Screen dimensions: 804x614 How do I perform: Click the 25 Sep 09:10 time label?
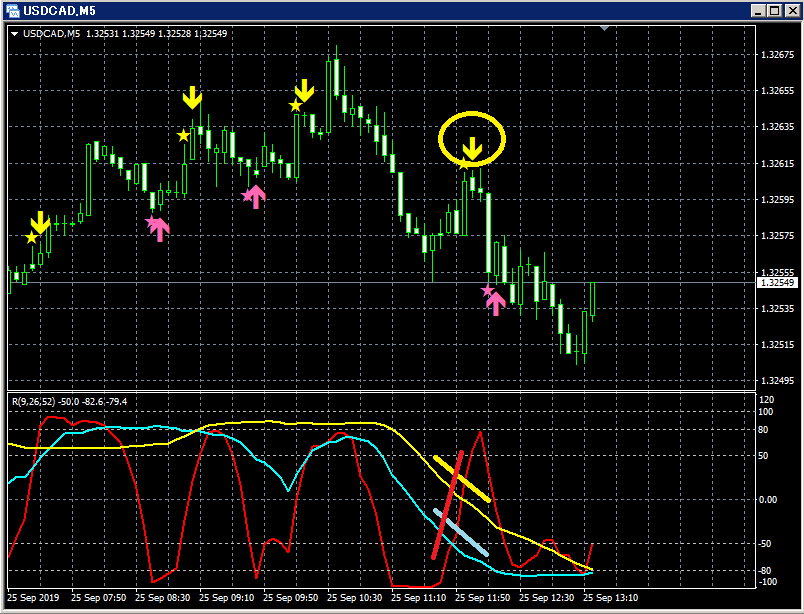point(227,598)
